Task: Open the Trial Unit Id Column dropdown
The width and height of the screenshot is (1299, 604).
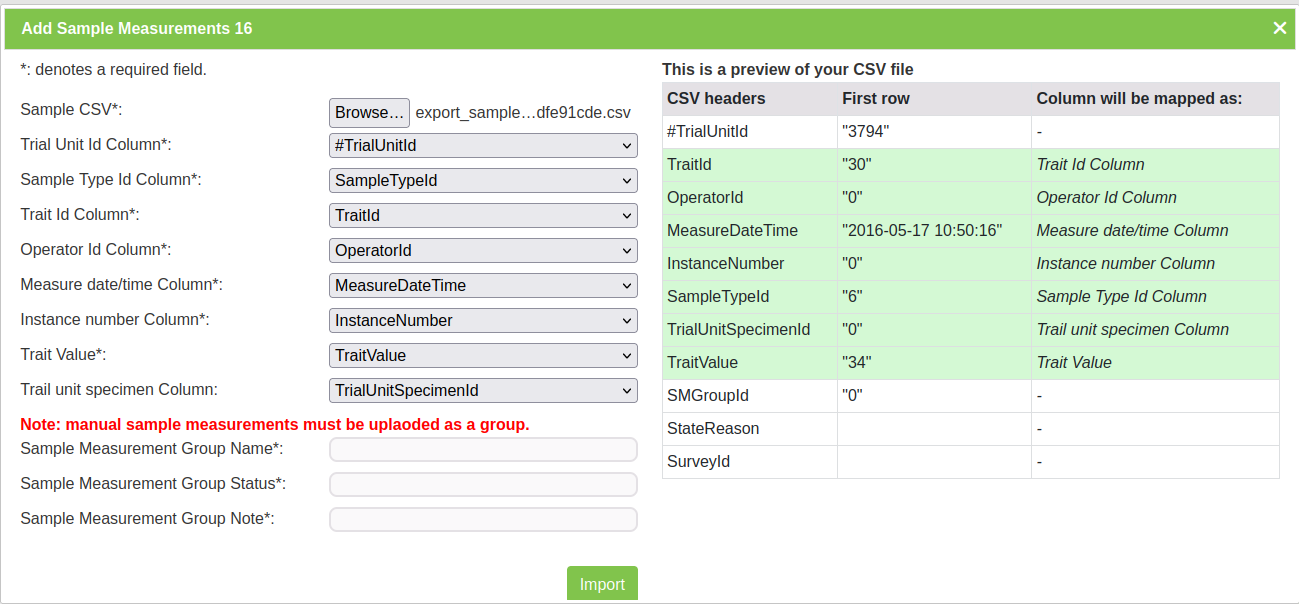Action: click(483, 146)
